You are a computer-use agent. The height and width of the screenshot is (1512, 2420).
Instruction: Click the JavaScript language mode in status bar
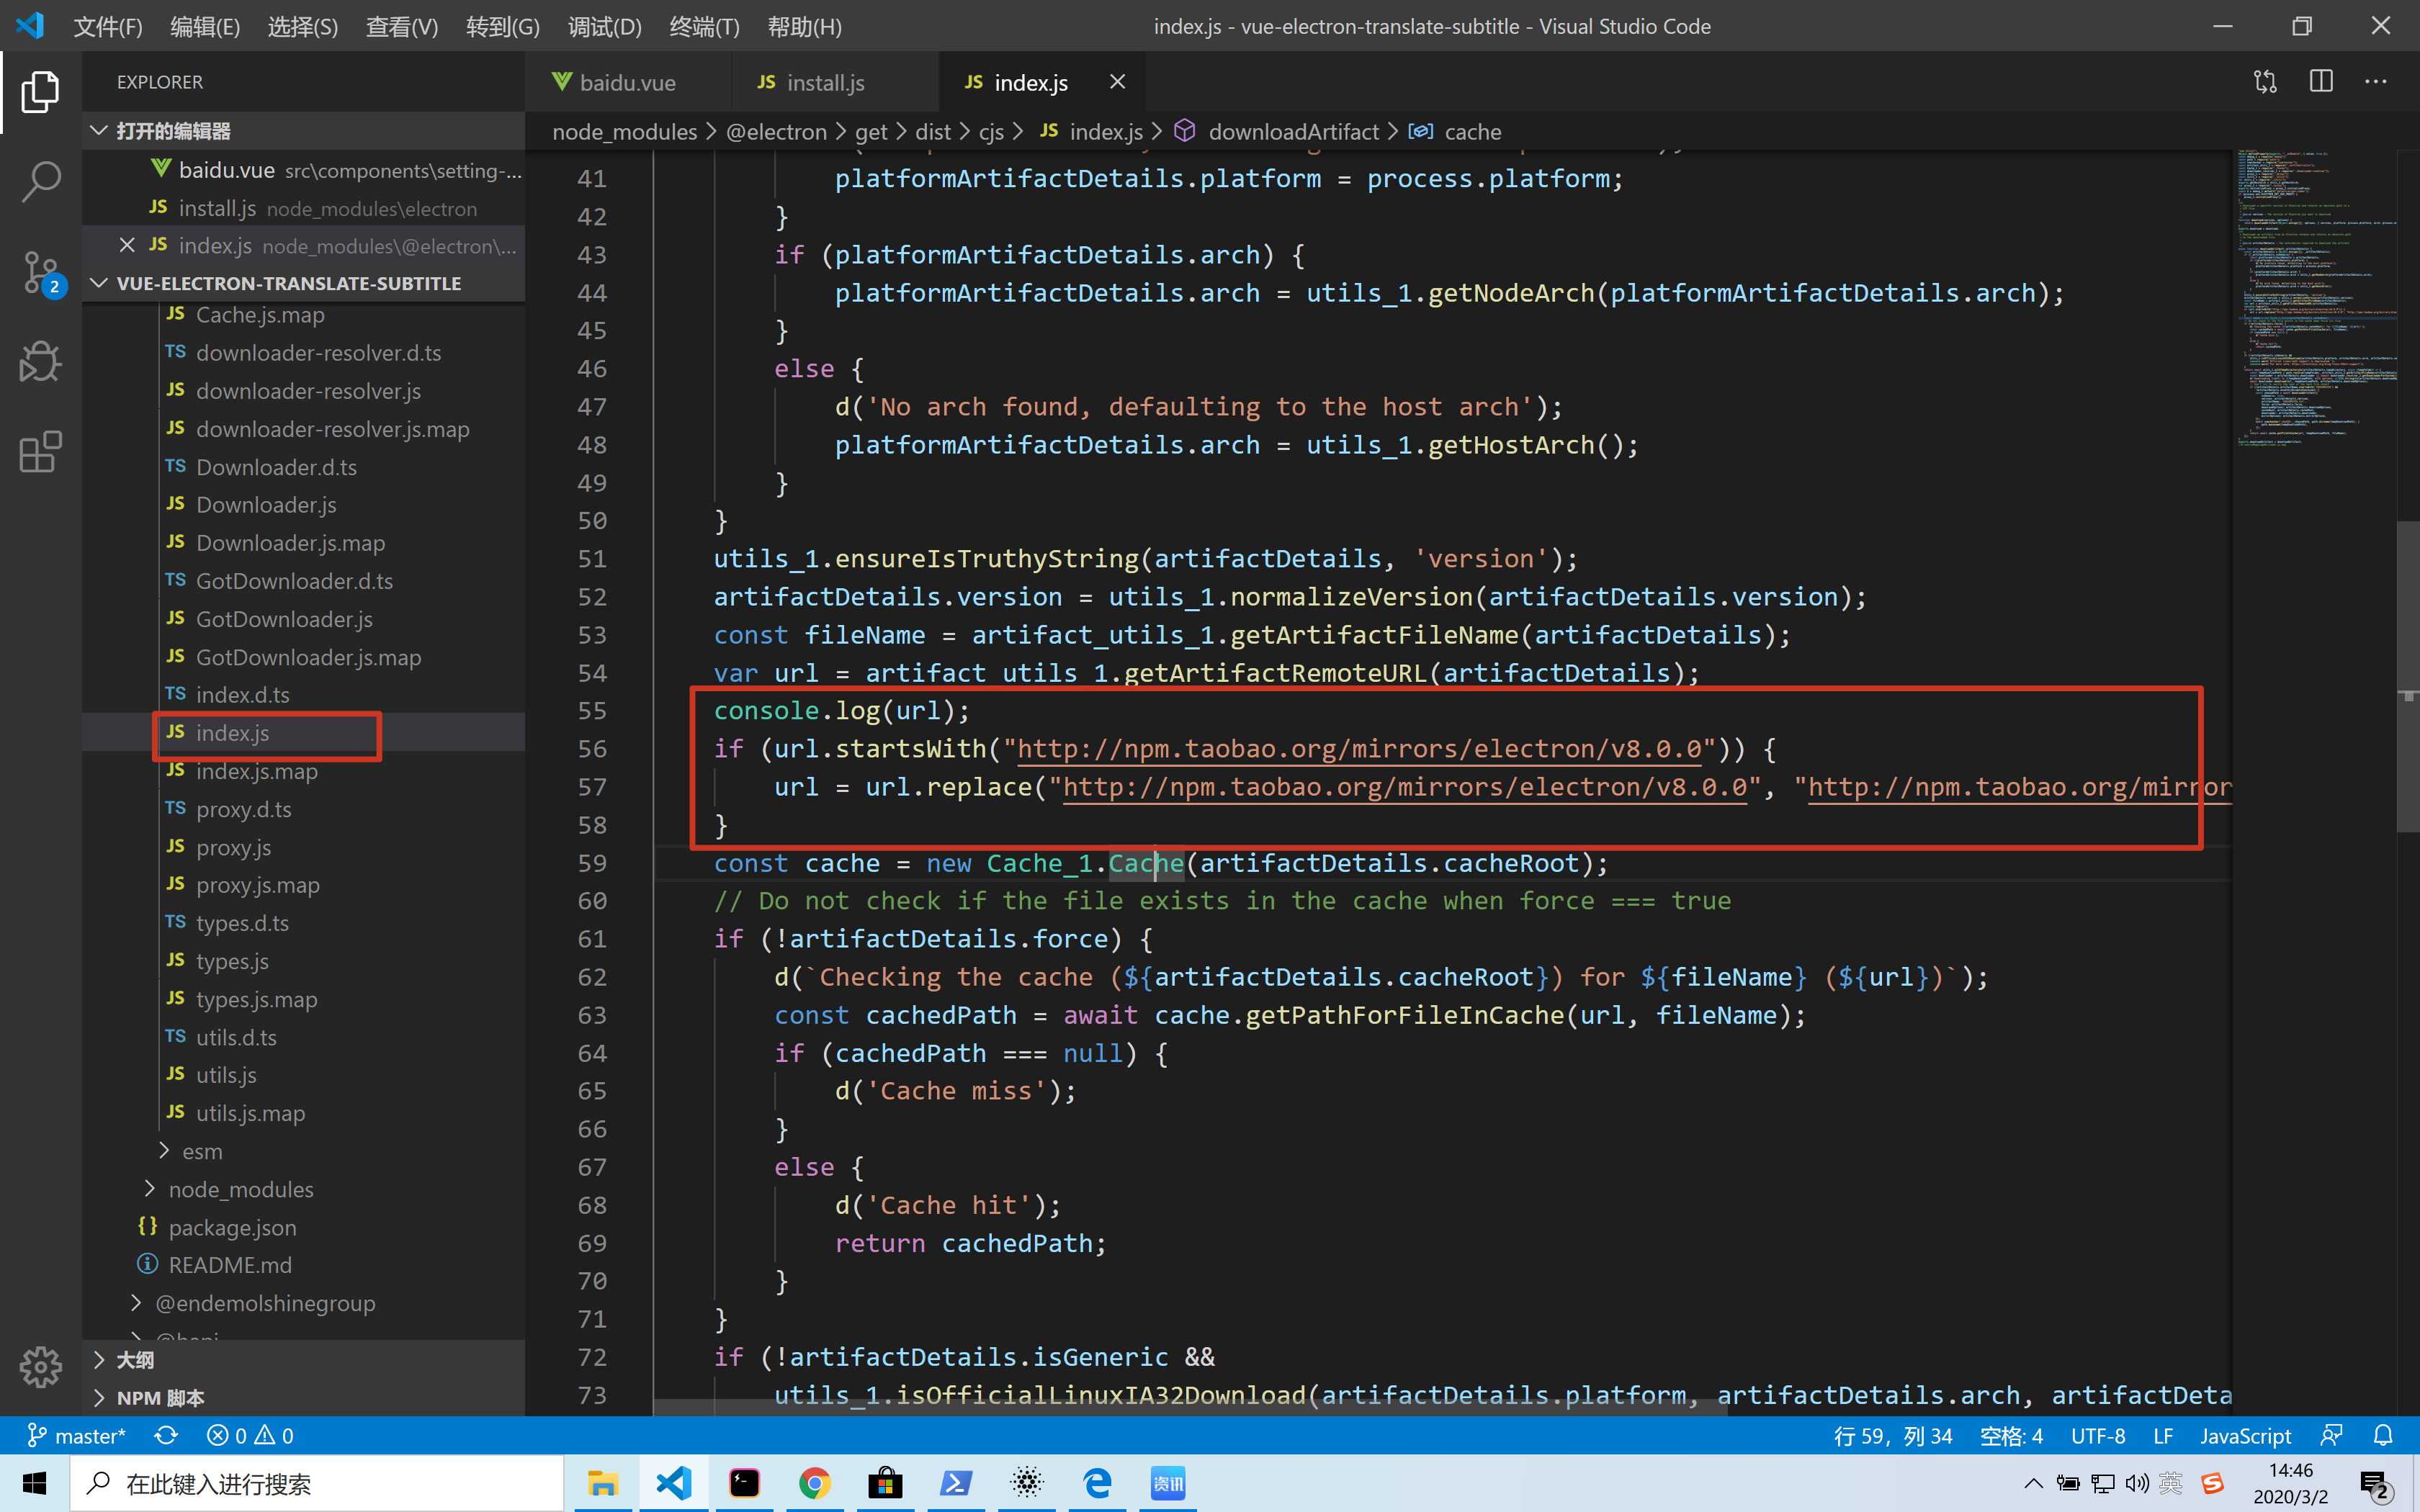(2245, 1436)
